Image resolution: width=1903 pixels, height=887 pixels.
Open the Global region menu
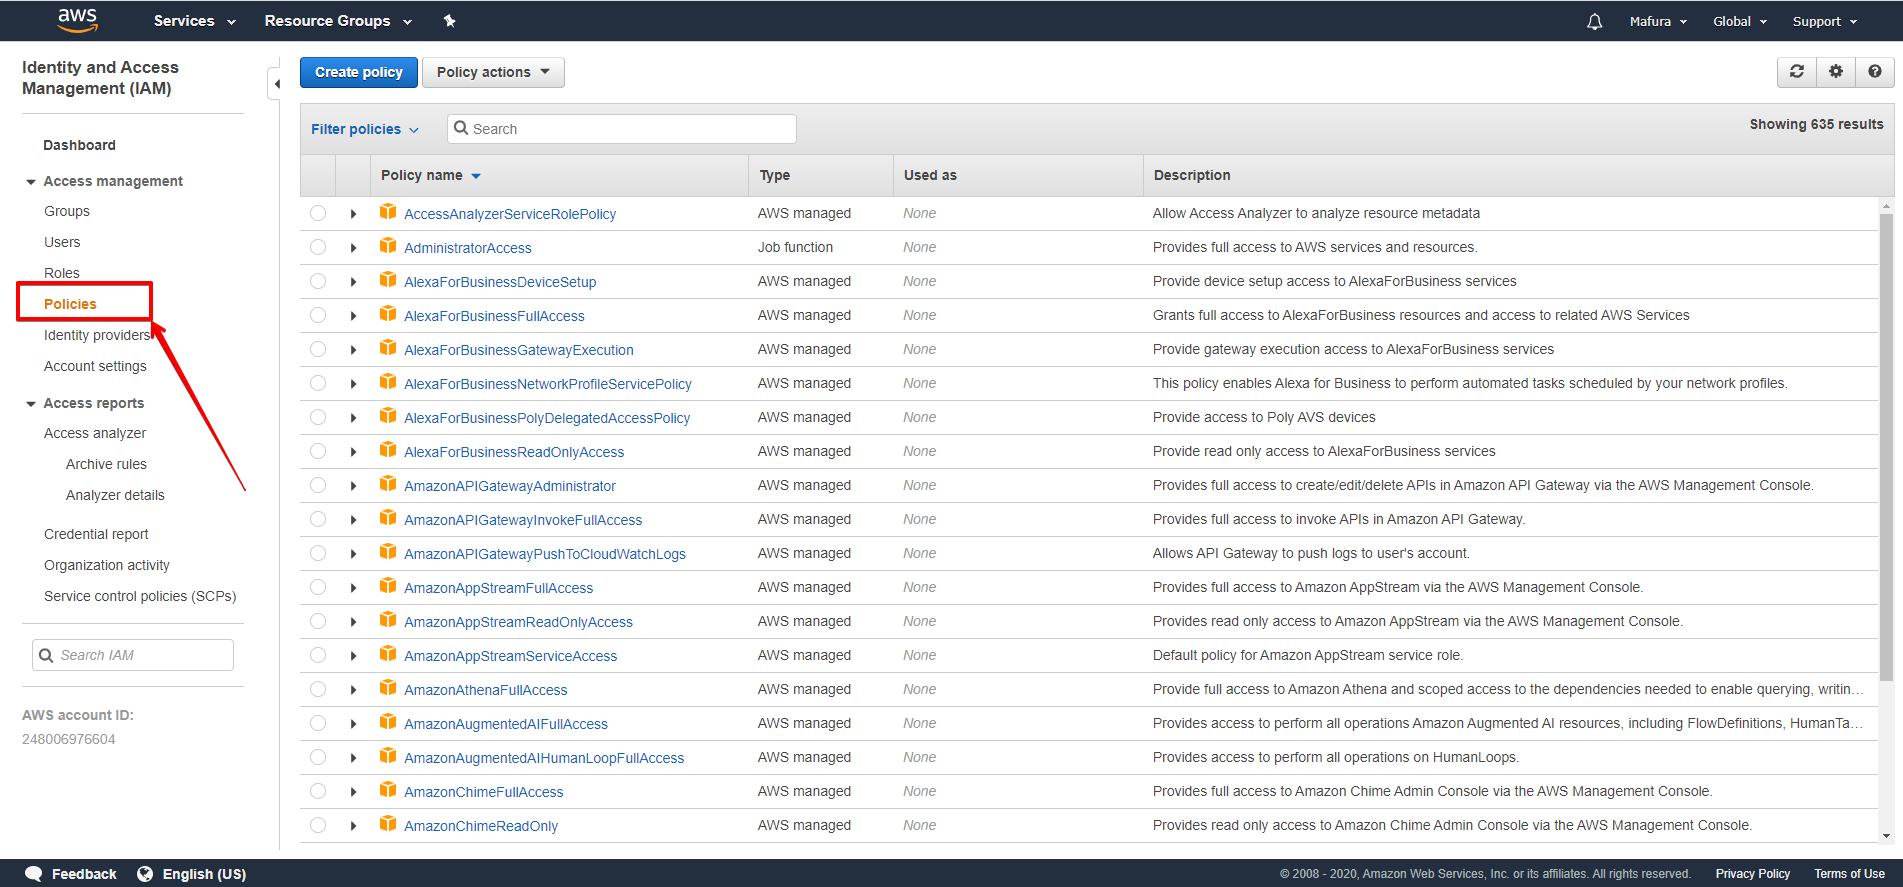pyautogui.click(x=1740, y=21)
